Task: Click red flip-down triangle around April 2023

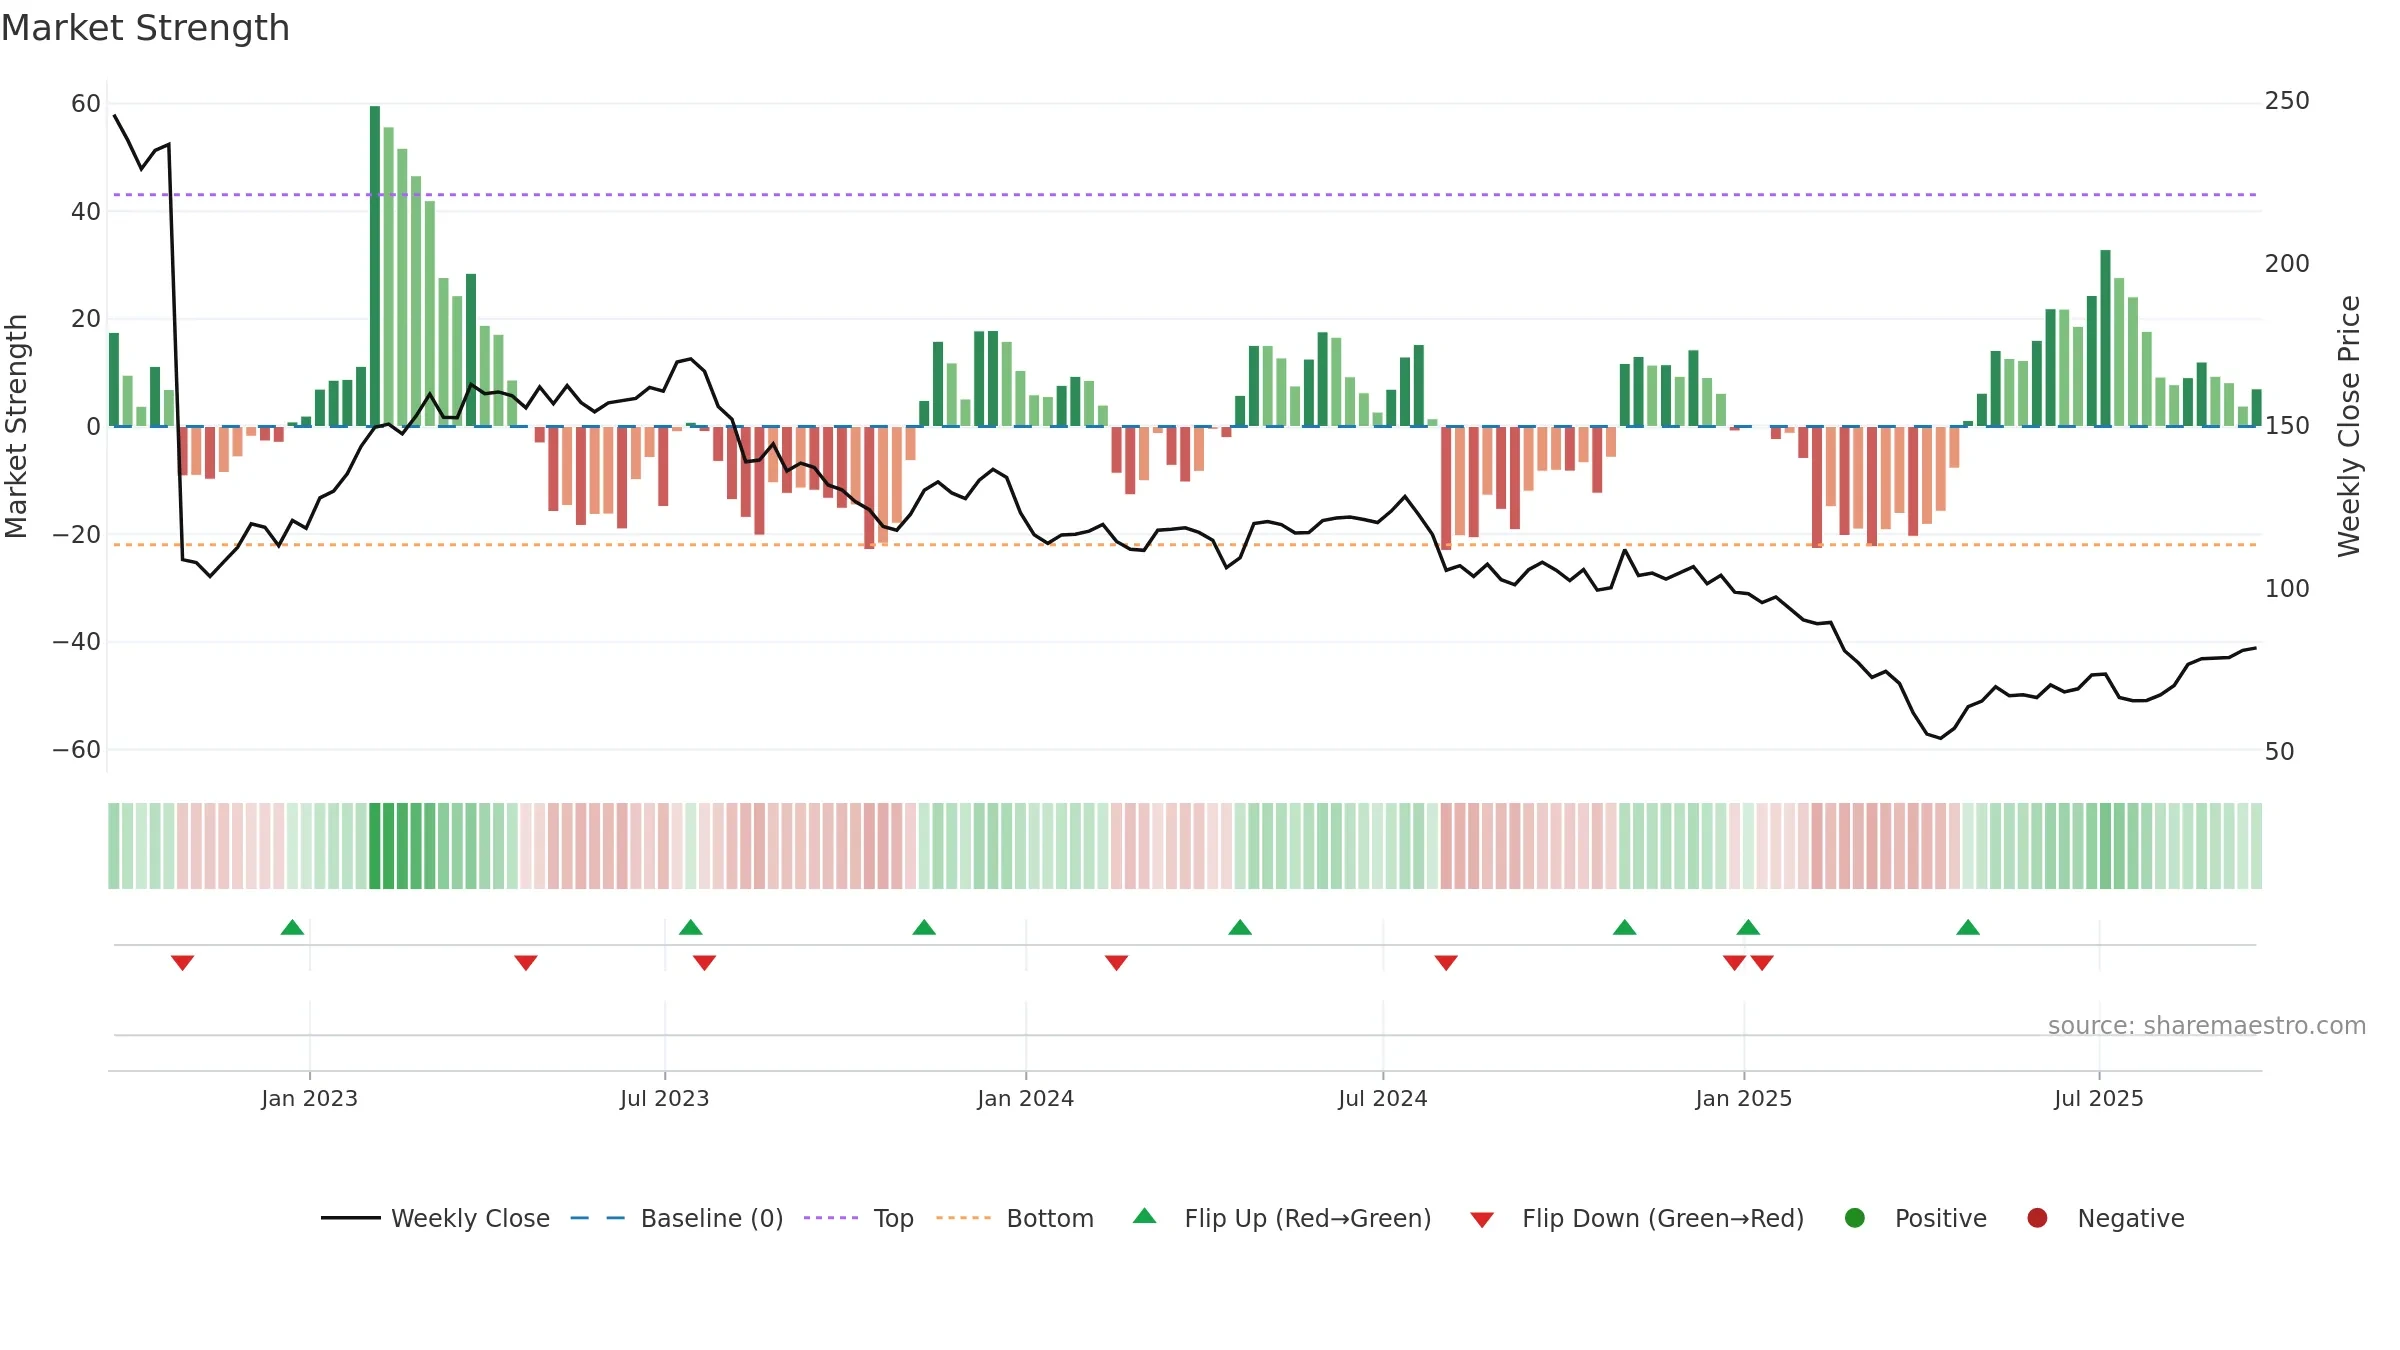Action: tap(526, 962)
